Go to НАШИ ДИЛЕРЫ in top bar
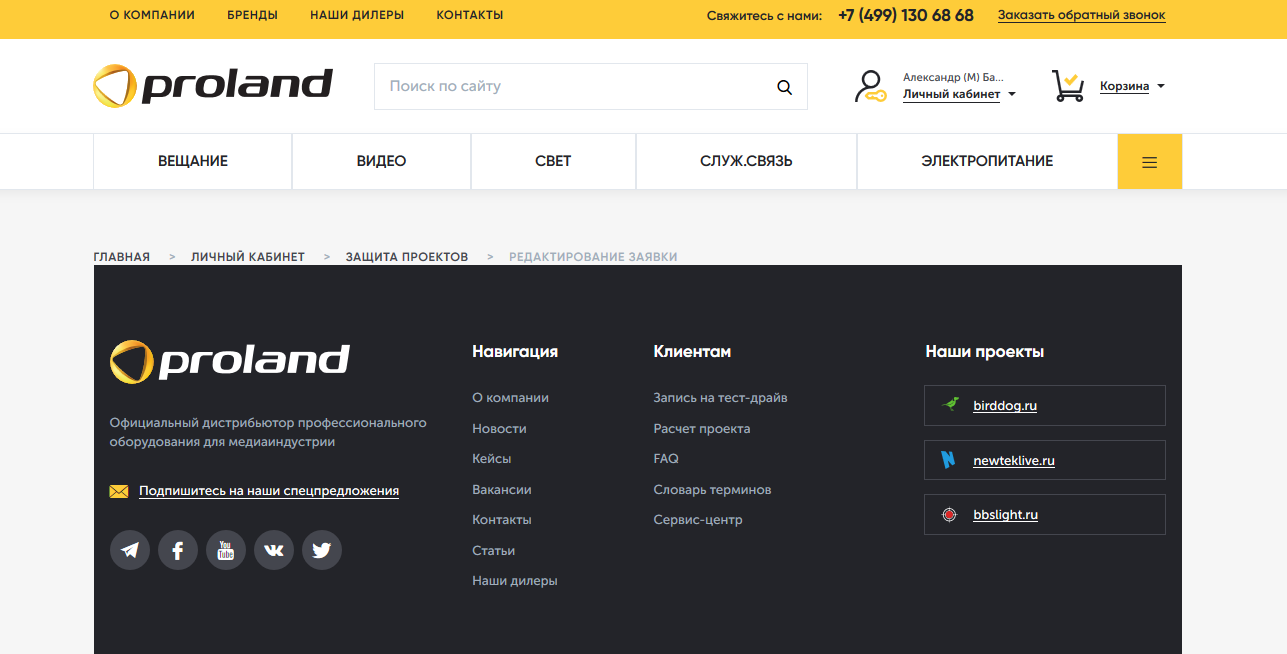Screen dimensions: 1287x654 pos(357,16)
